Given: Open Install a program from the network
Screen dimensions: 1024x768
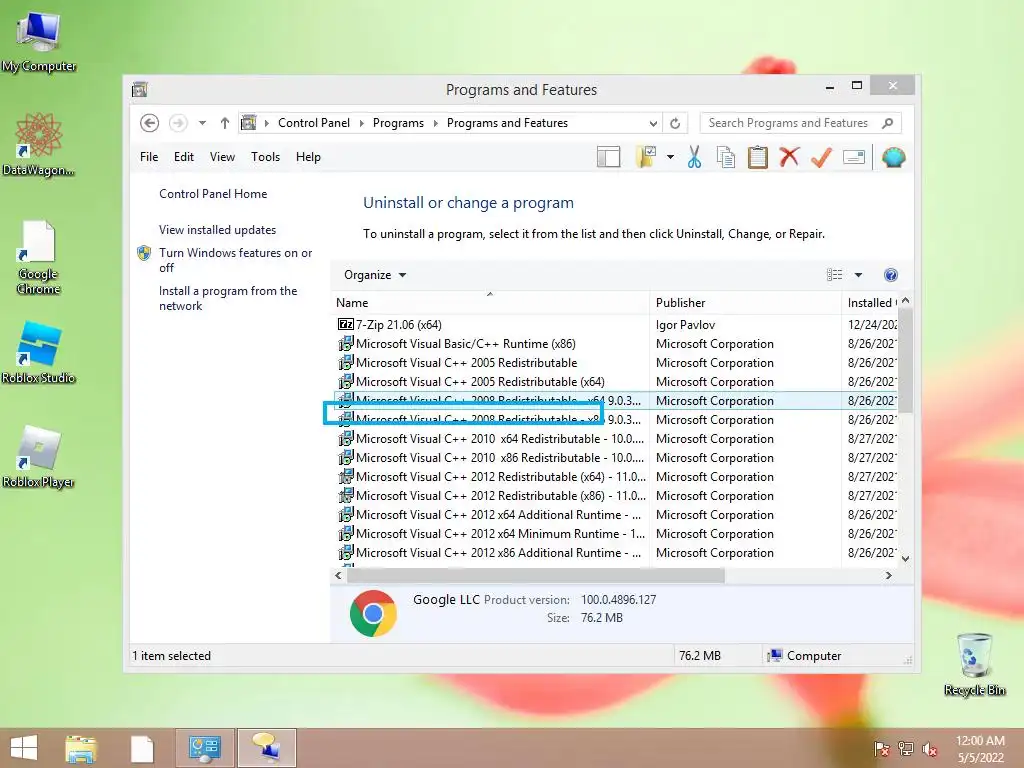Looking at the screenshot, I should (228, 298).
